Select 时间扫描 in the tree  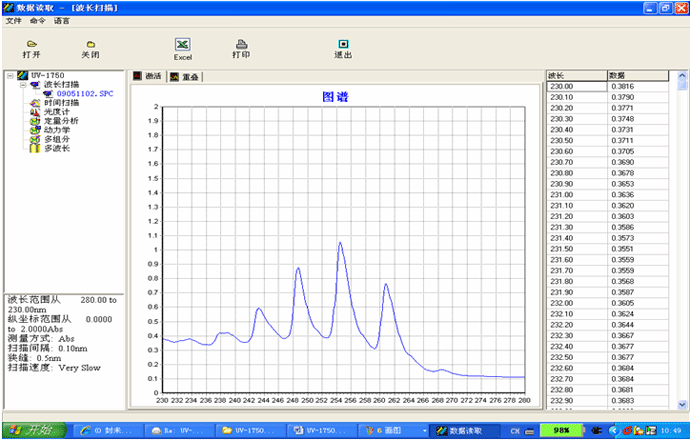point(58,103)
